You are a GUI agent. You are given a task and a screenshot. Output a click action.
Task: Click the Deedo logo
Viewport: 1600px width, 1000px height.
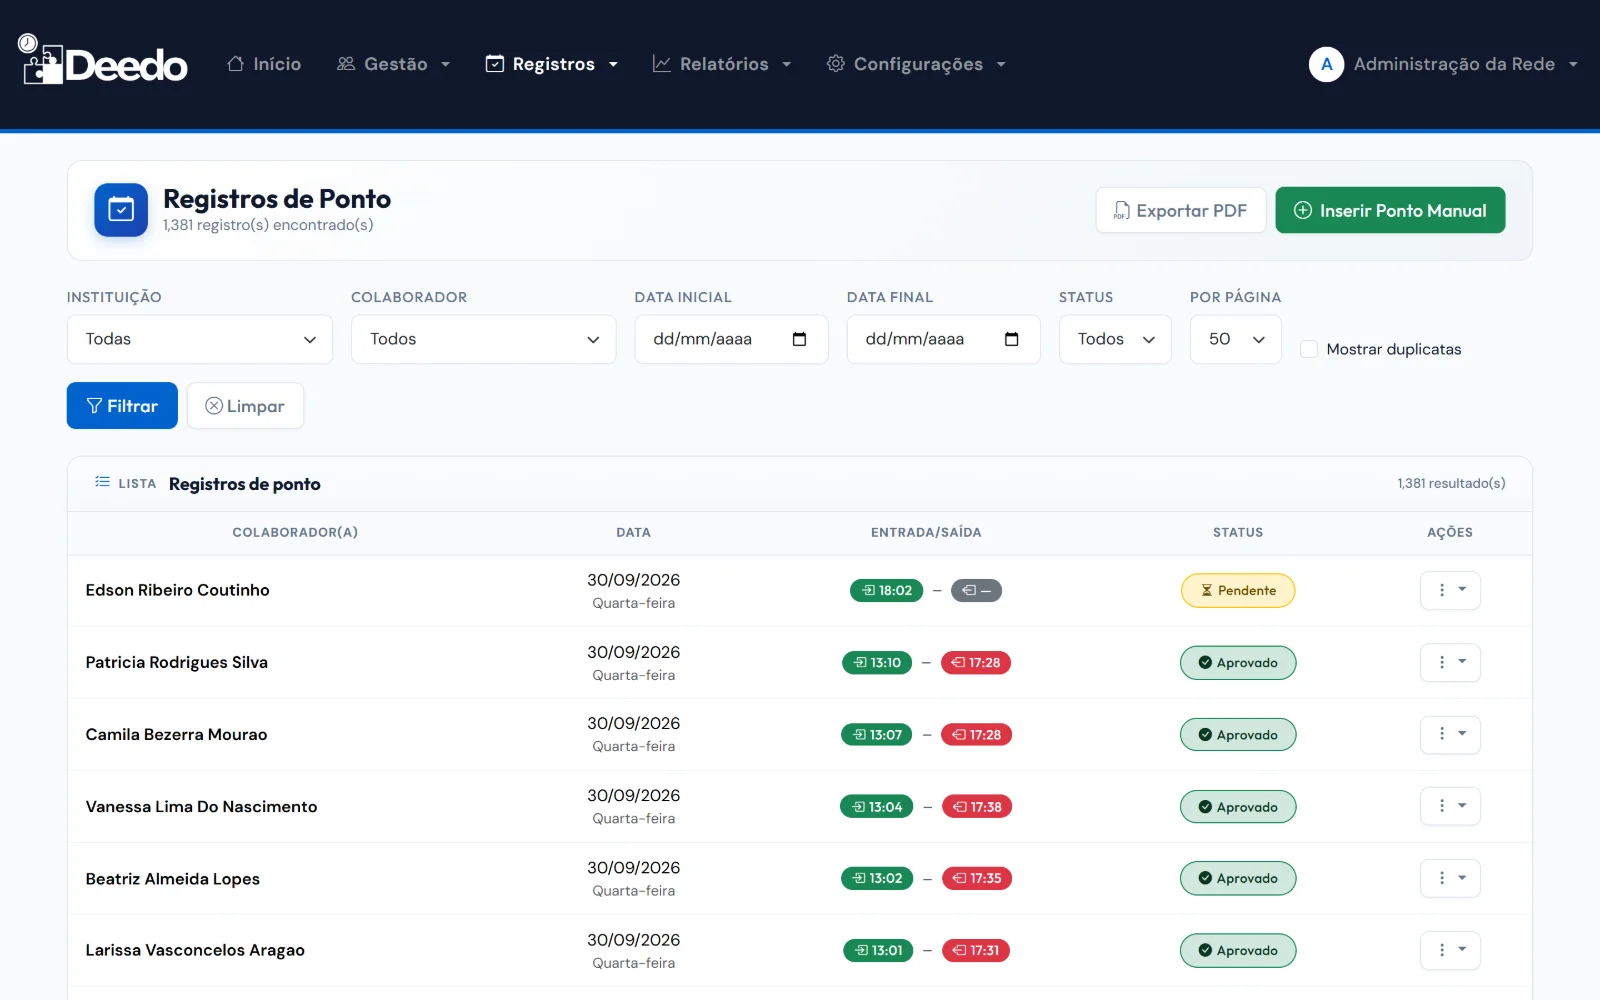[103, 60]
